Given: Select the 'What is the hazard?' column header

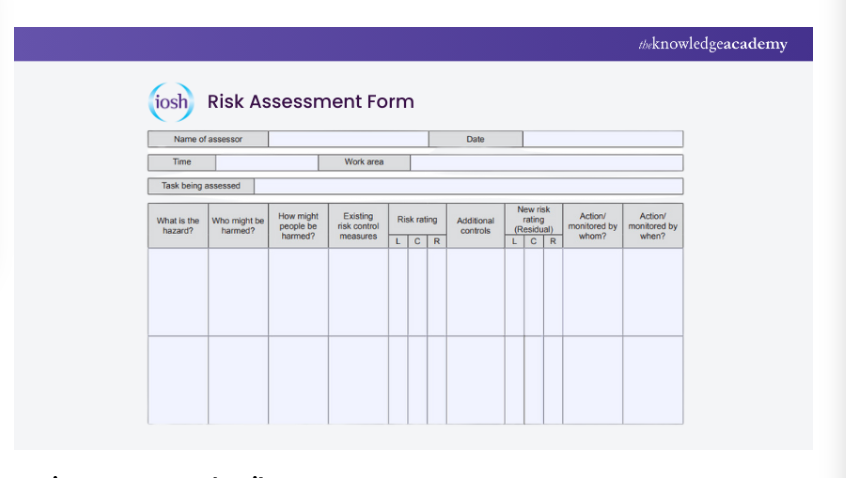Looking at the screenshot, I should [178, 226].
